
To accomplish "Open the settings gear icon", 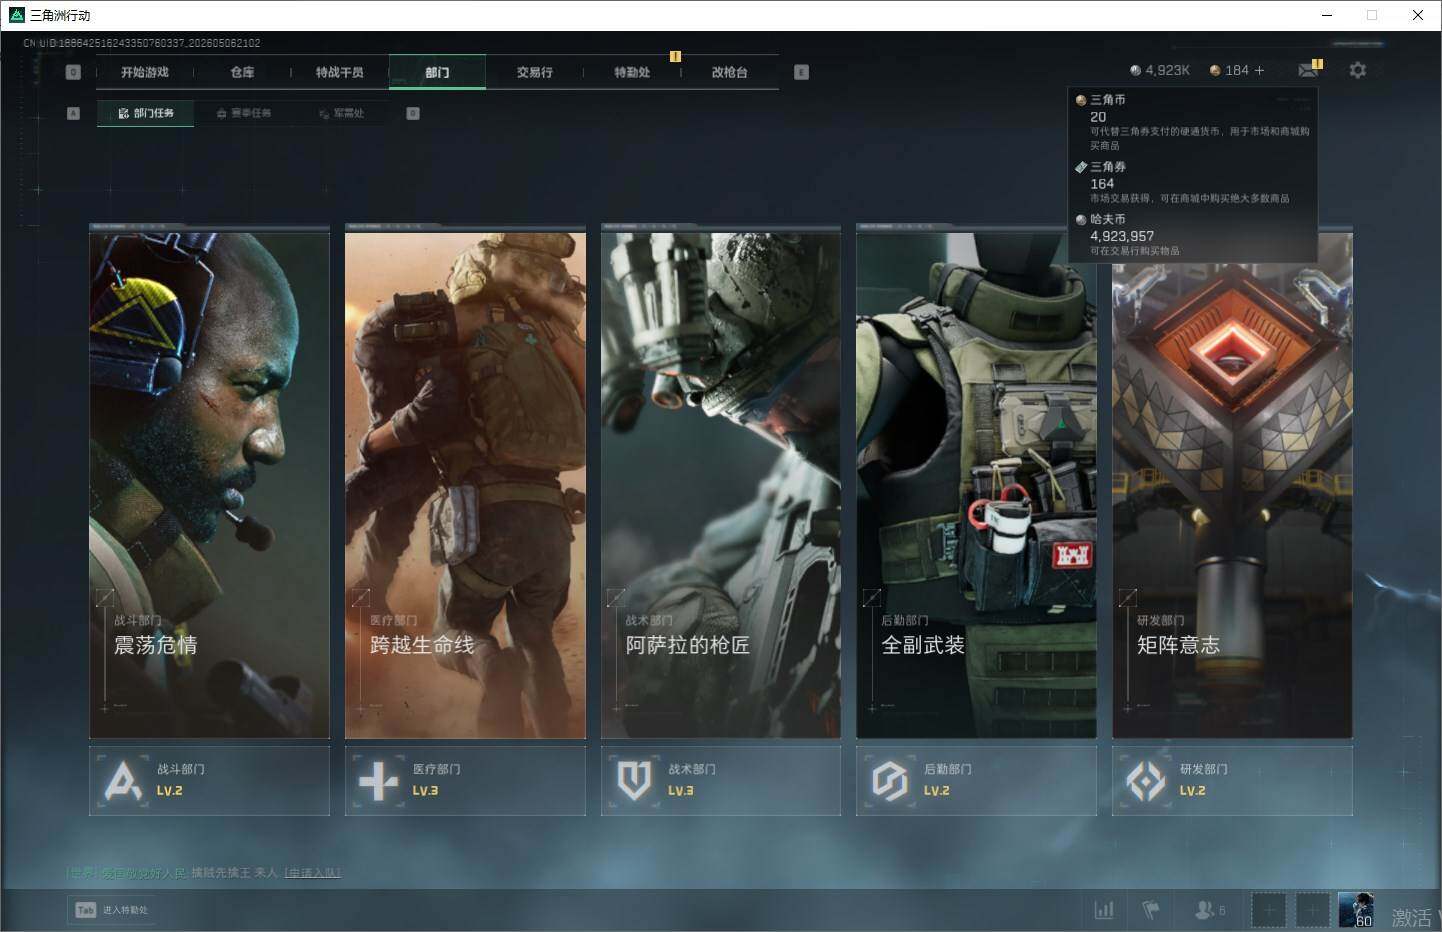I will (1357, 70).
